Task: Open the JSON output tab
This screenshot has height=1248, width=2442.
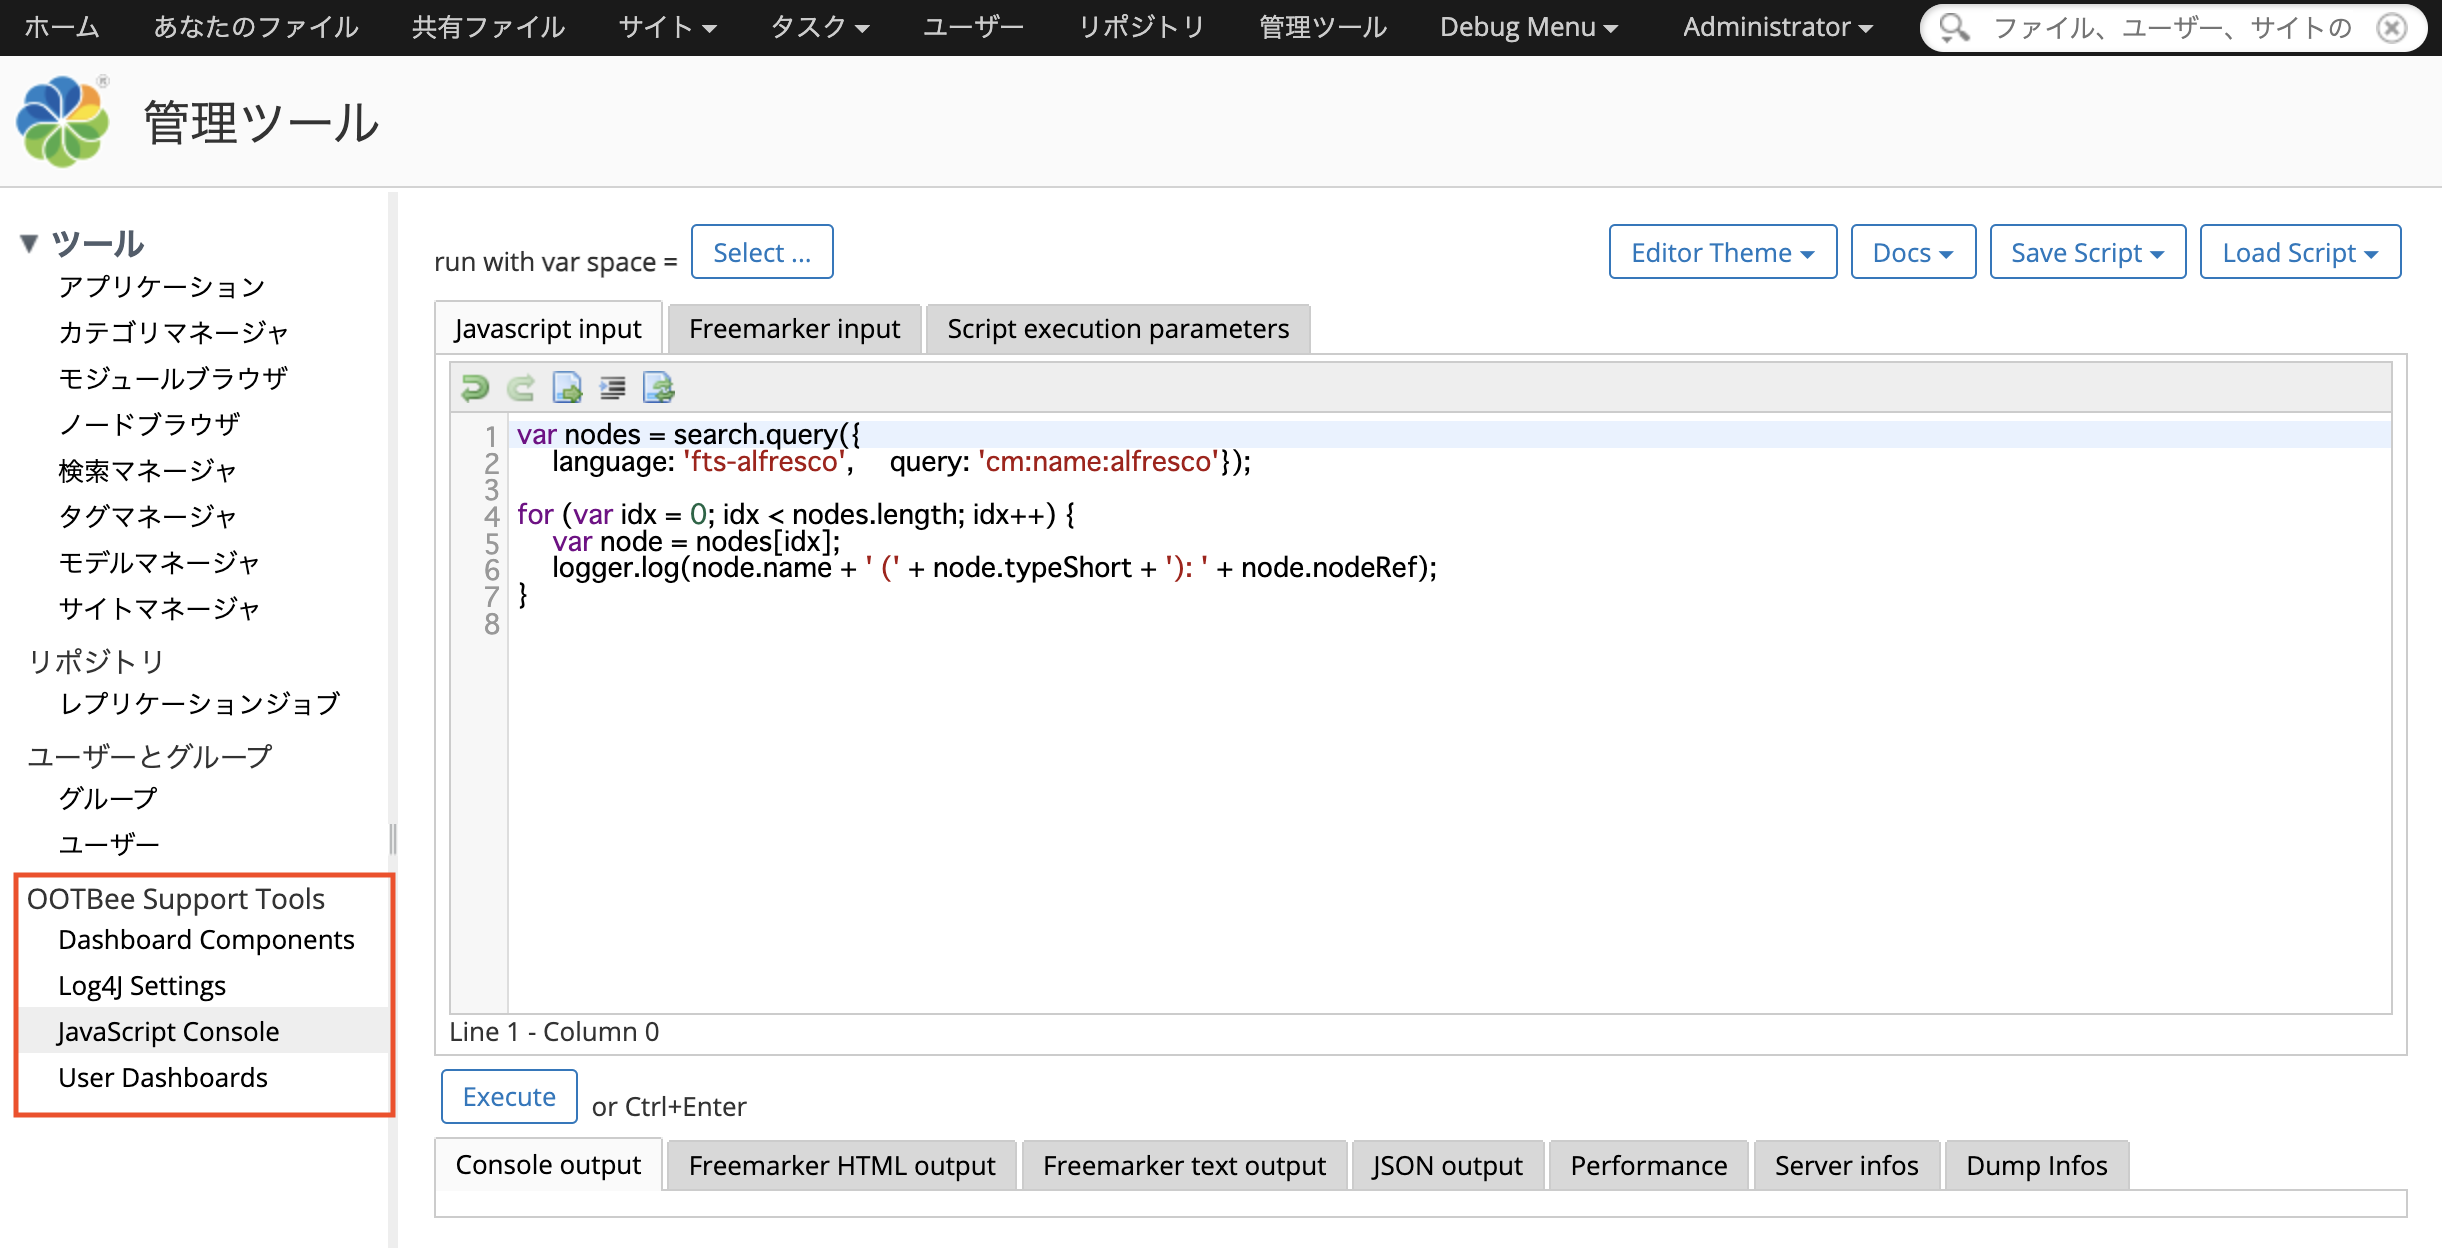Action: tap(1446, 1166)
